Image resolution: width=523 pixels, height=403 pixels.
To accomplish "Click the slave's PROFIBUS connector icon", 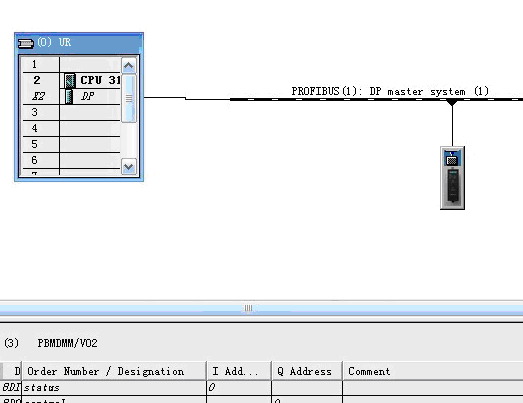I will (452, 158).
